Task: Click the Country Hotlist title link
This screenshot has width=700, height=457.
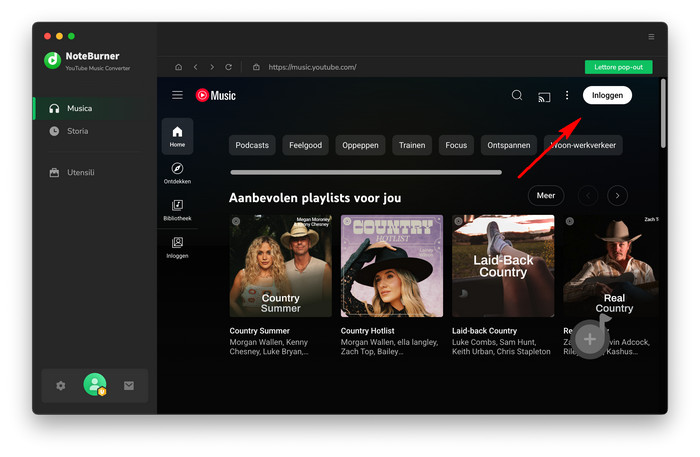Action: [x=367, y=331]
